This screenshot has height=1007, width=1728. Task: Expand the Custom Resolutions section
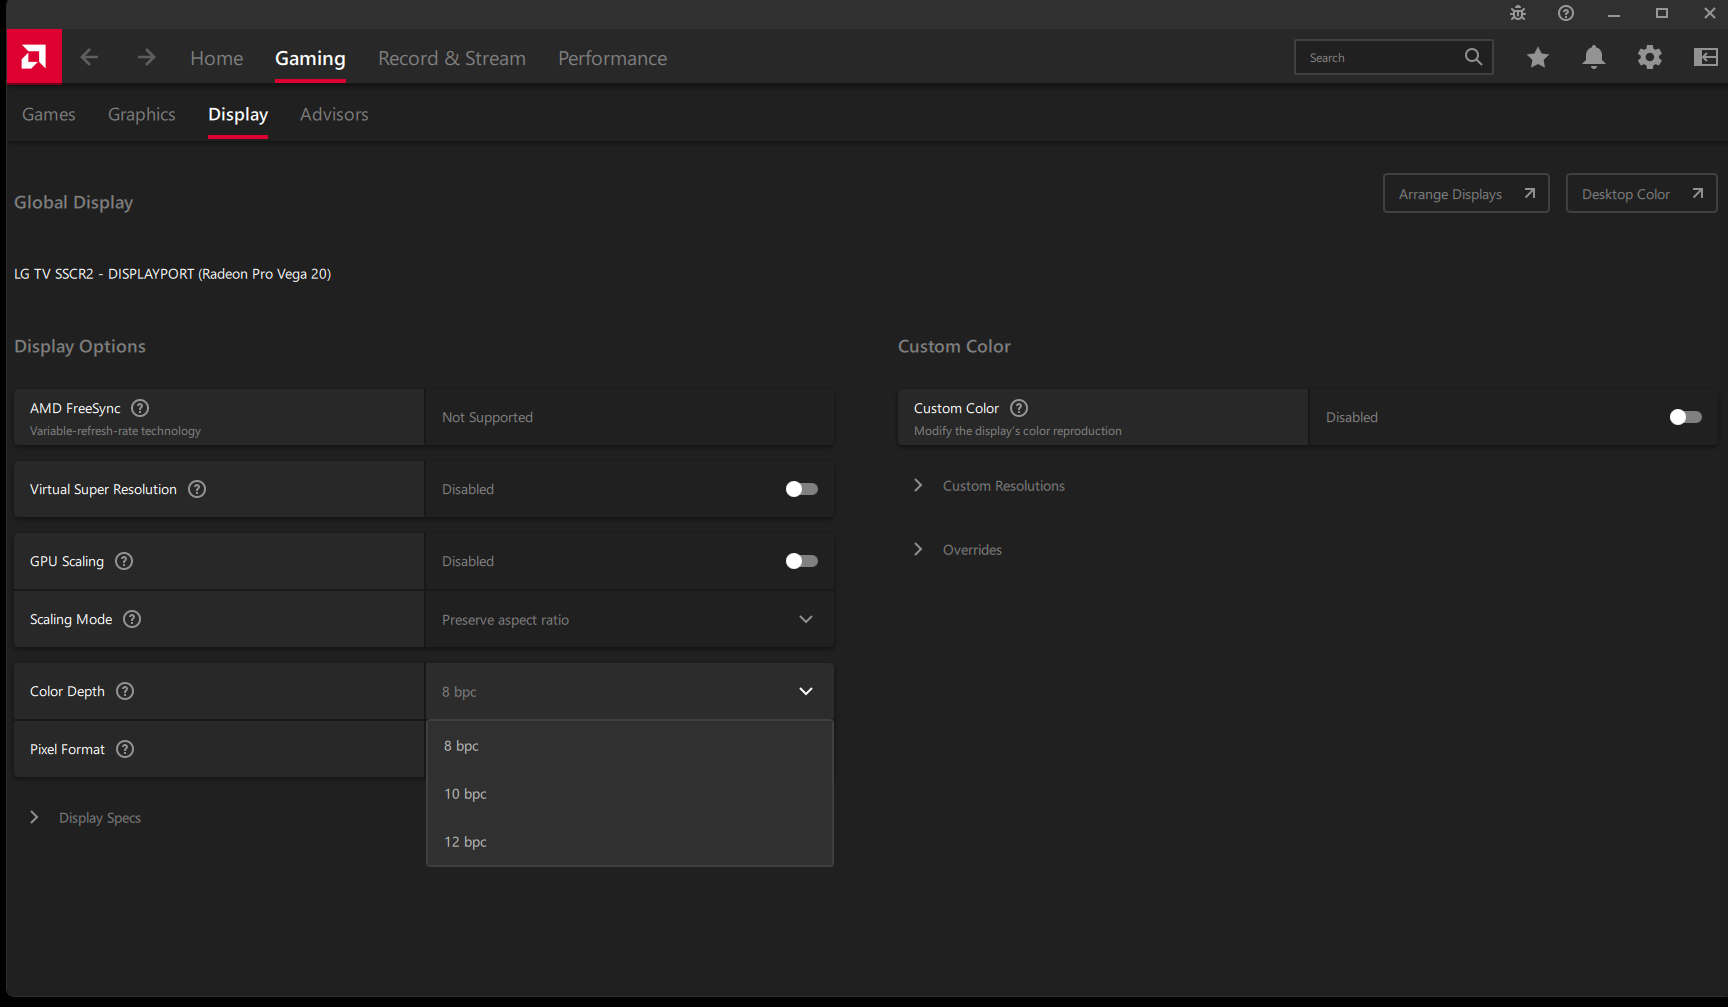[x=1003, y=486]
